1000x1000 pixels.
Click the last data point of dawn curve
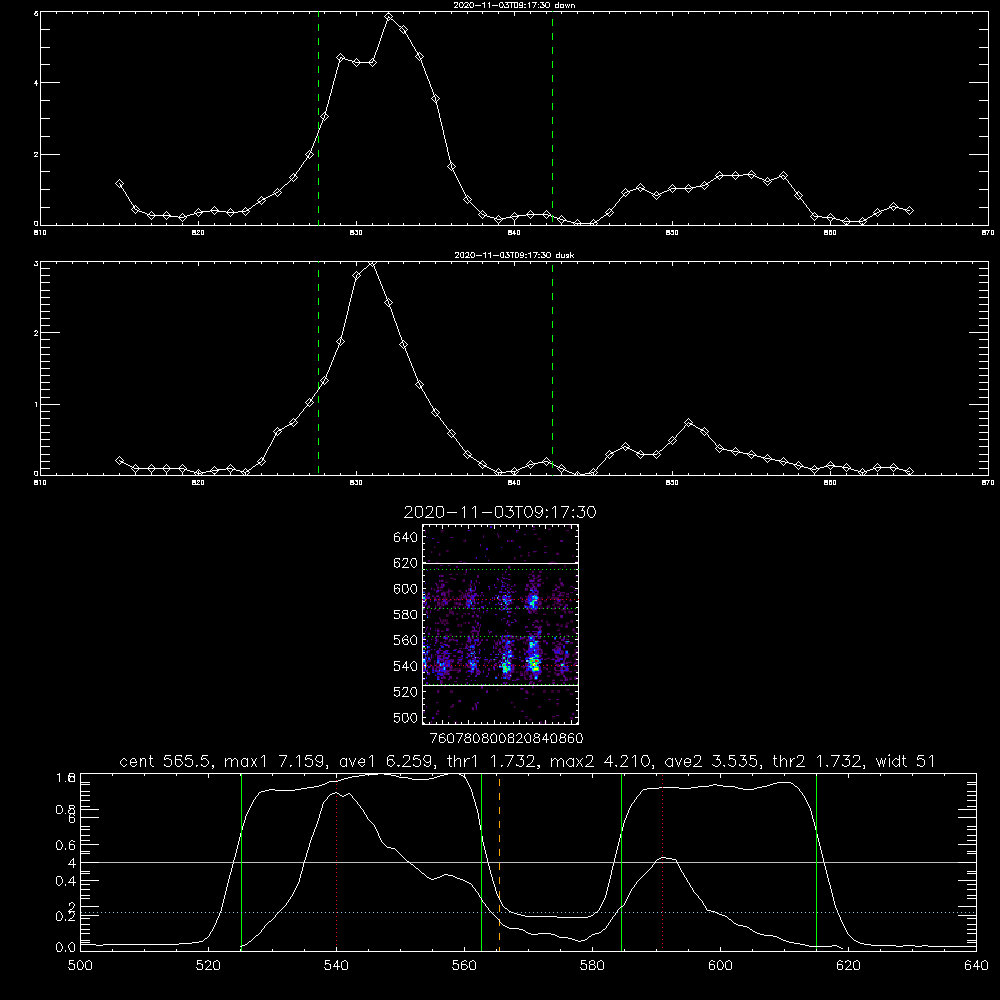point(909,210)
